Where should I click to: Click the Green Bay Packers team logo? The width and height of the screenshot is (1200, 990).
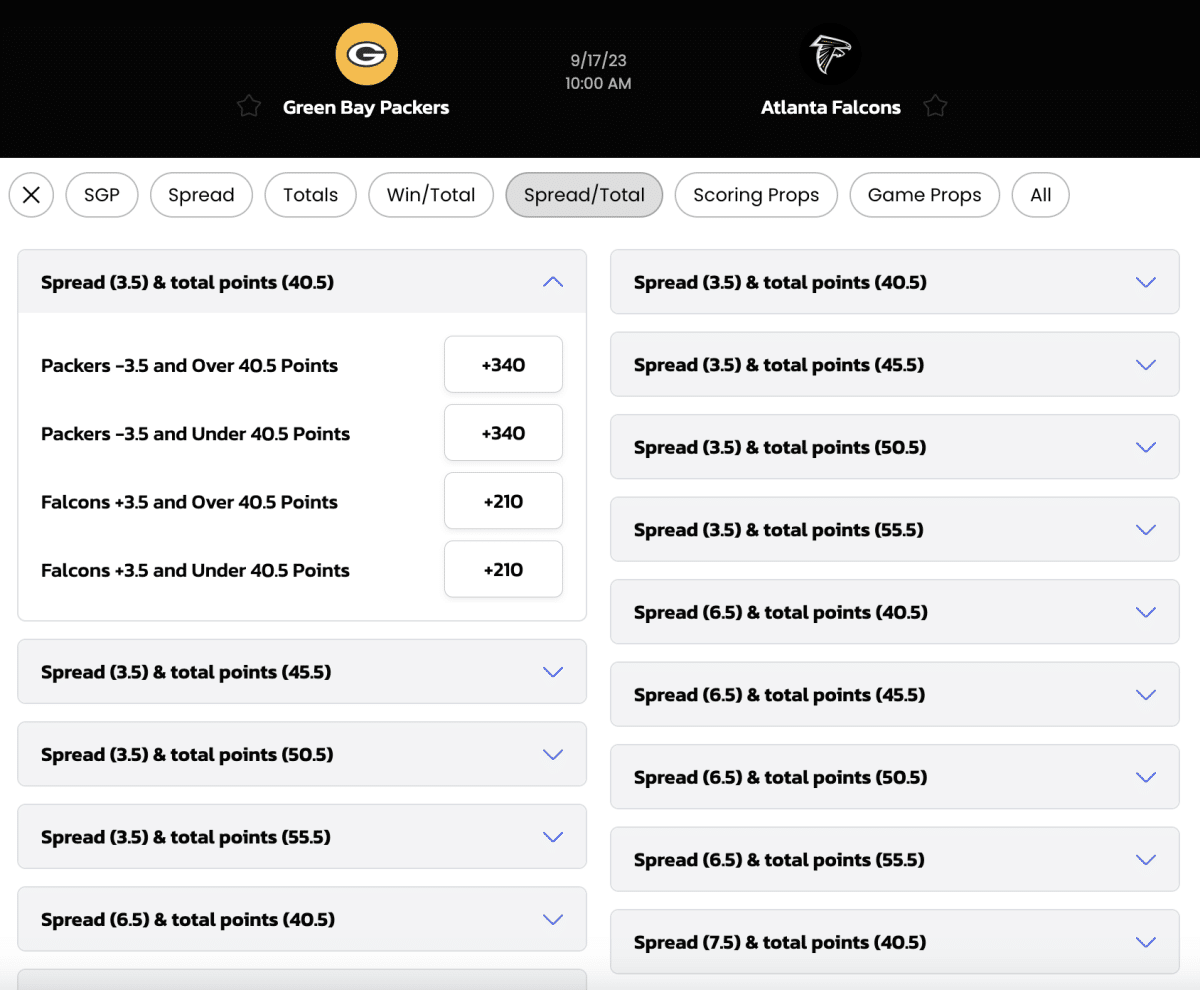(x=366, y=54)
